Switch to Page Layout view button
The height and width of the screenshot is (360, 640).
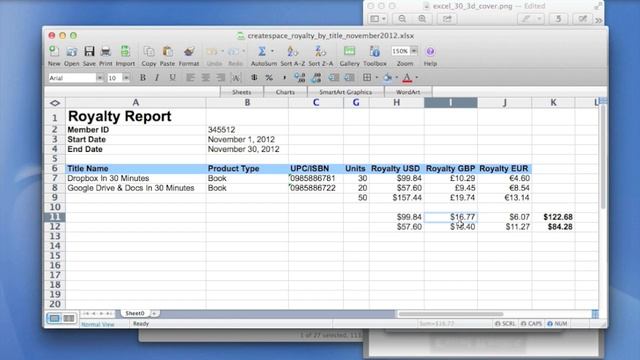[69, 318]
